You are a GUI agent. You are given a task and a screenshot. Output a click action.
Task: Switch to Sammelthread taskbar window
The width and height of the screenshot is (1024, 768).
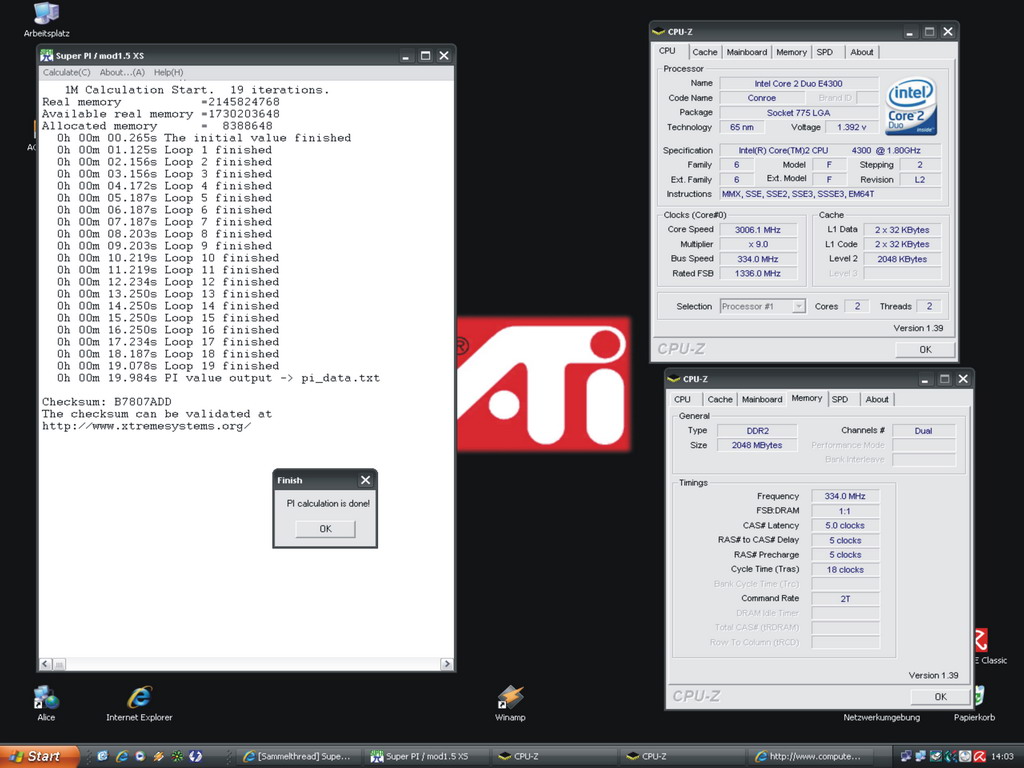[x=297, y=756]
